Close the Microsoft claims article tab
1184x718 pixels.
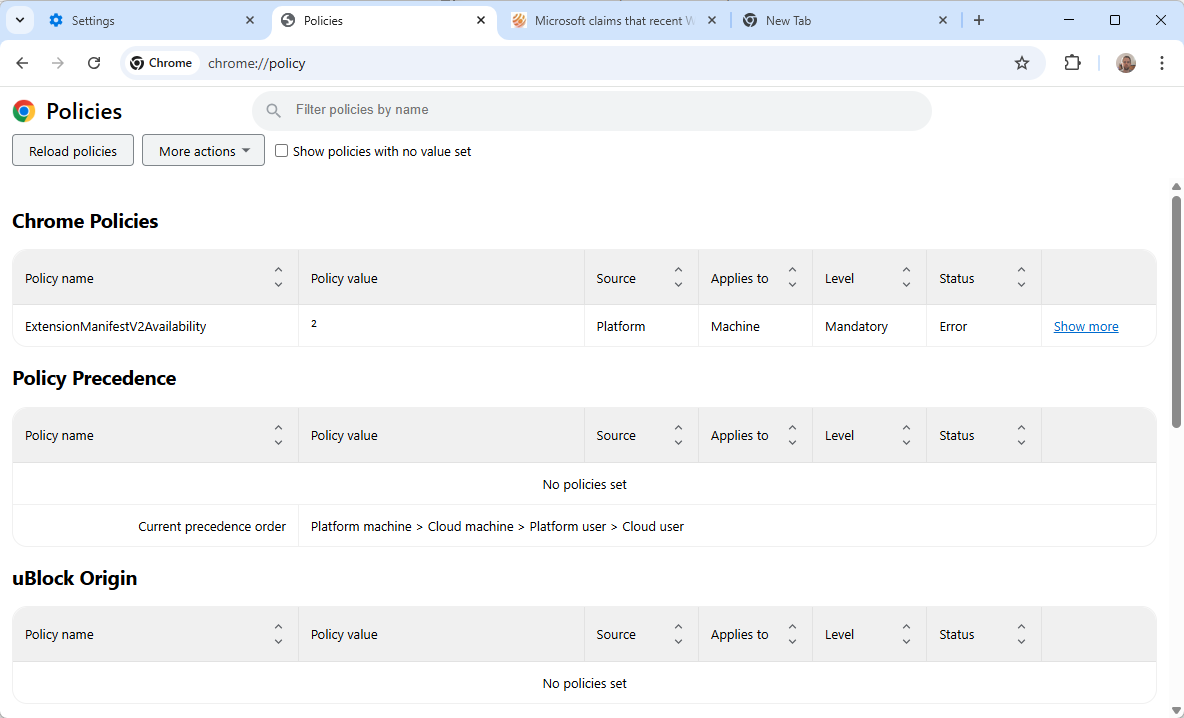coord(711,20)
